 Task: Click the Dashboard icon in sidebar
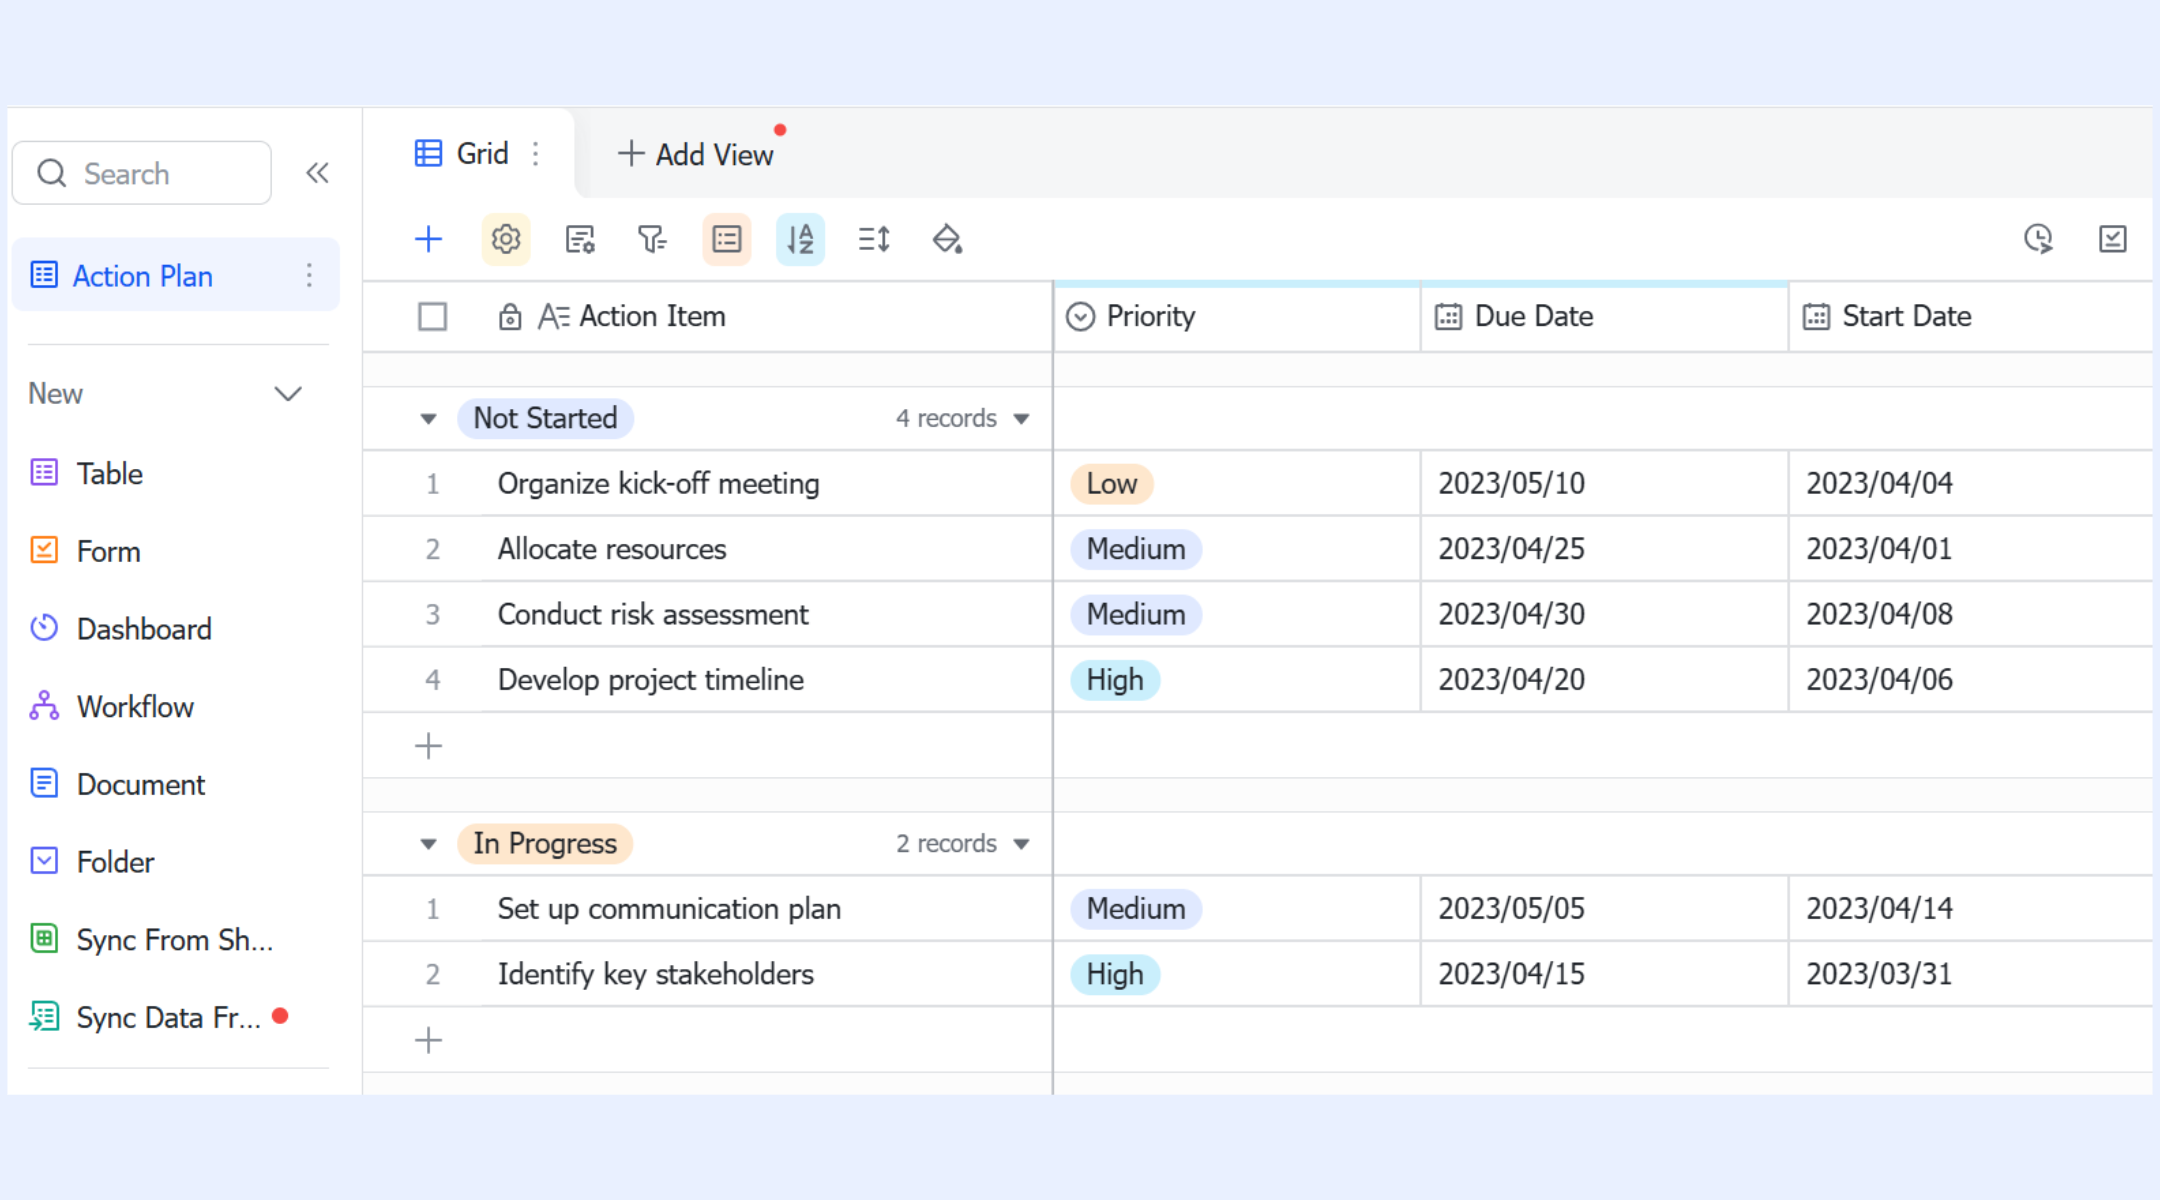tap(44, 627)
